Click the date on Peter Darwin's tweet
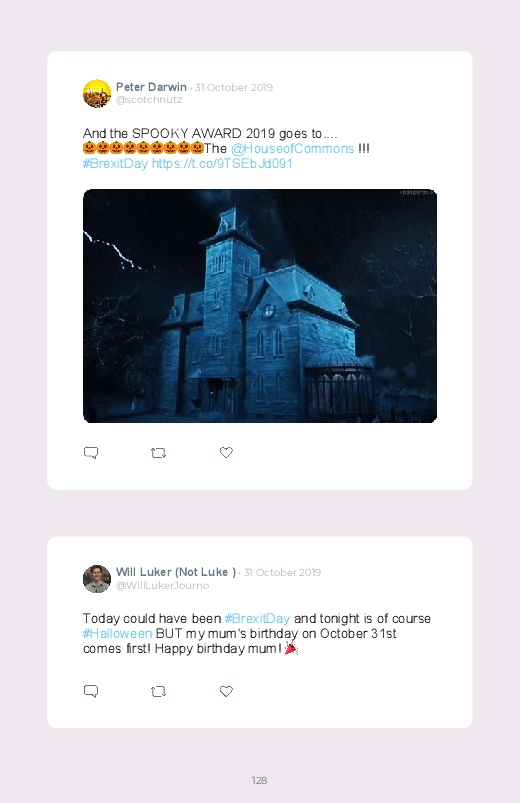520x803 pixels. [234, 88]
